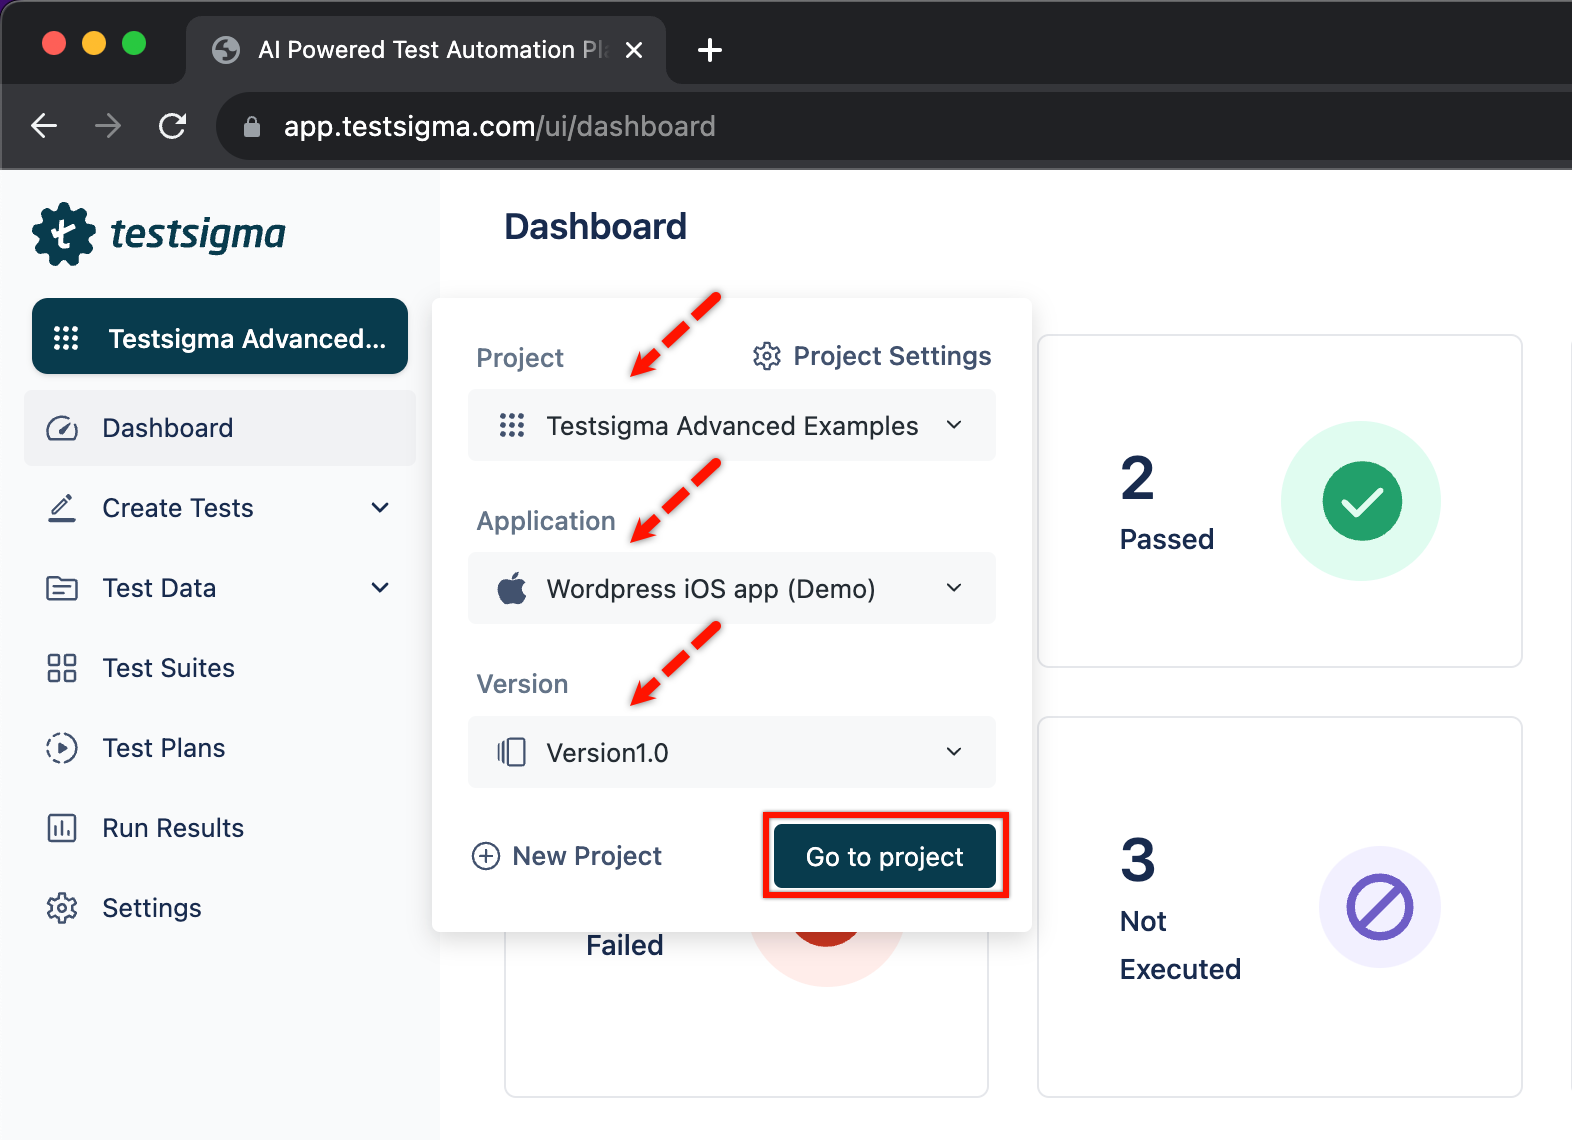Click the Dashboard gauge icon
The image size is (1572, 1140).
[62, 429]
